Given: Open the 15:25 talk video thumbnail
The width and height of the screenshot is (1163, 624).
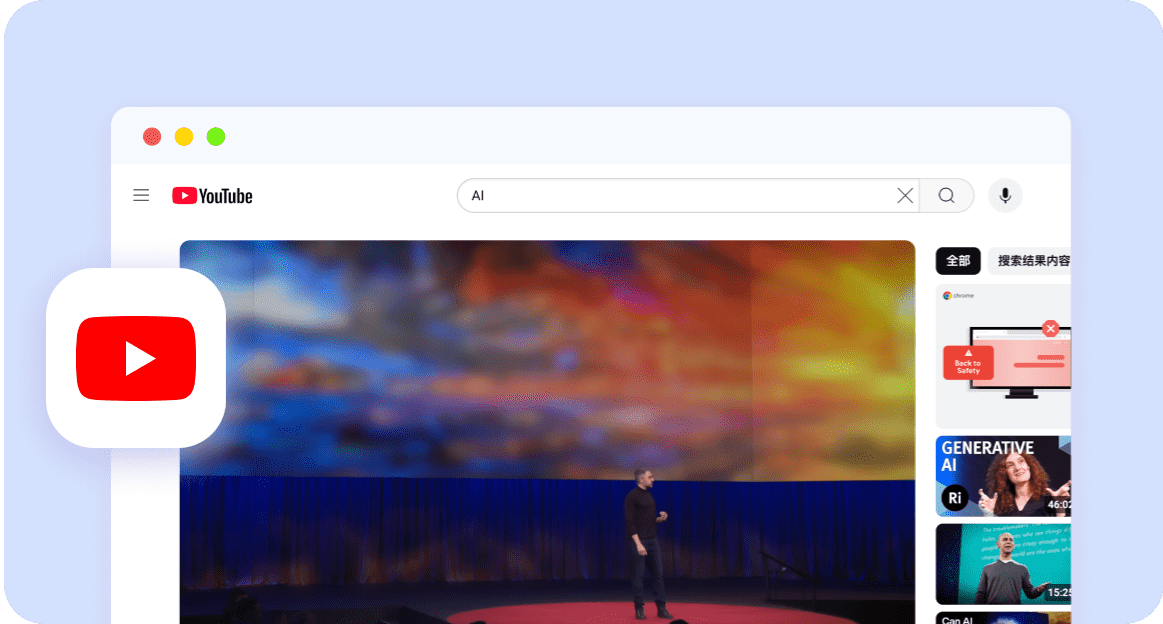Looking at the screenshot, I should (1003, 563).
